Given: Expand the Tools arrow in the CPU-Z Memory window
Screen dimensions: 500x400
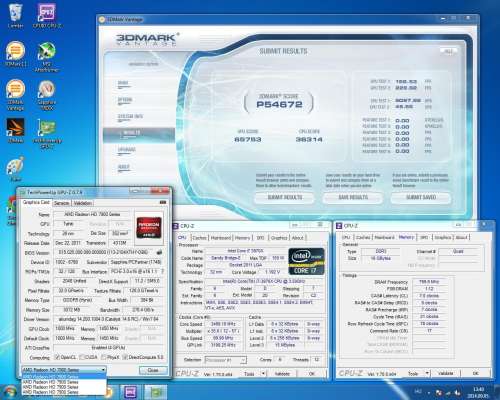Looking at the screenshot, I should [x=427, y=373].
